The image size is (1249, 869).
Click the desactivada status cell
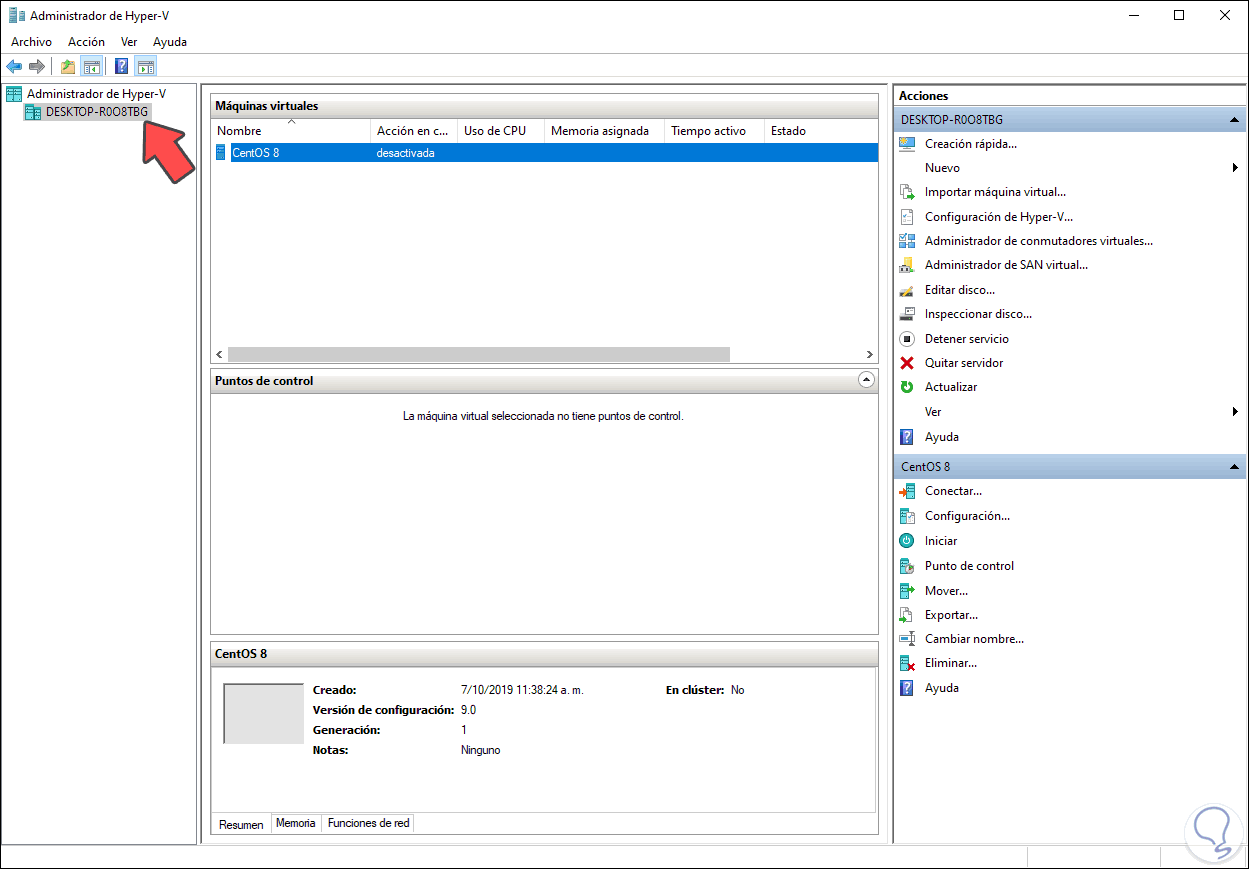(405, 153)
